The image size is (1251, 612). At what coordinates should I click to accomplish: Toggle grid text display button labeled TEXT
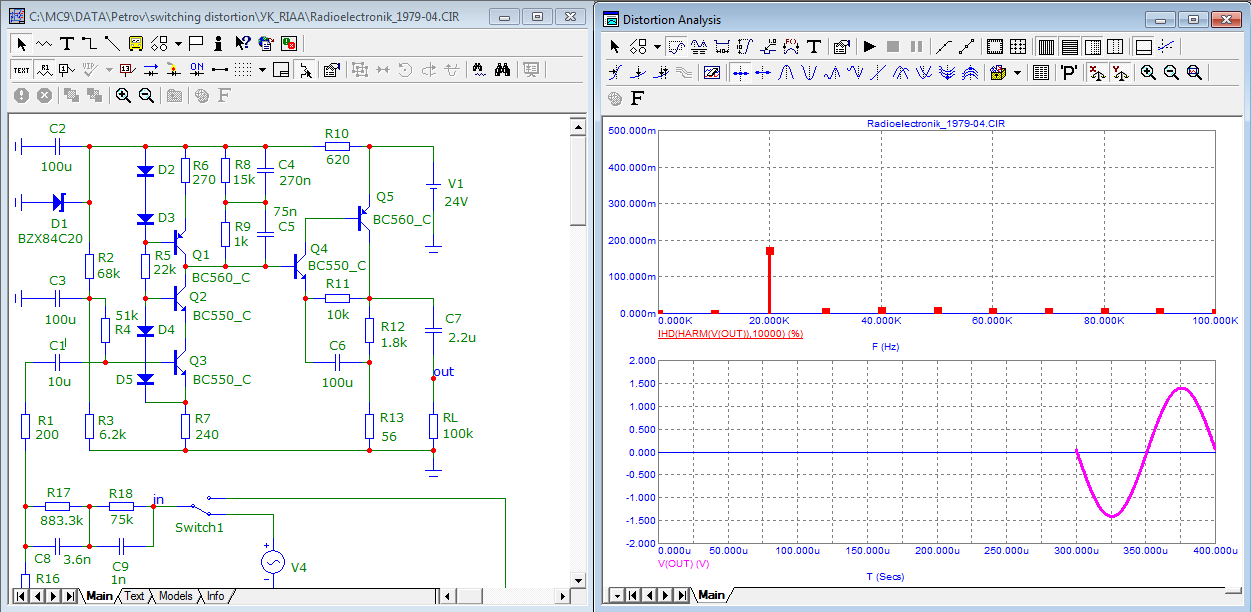point(21,70)
